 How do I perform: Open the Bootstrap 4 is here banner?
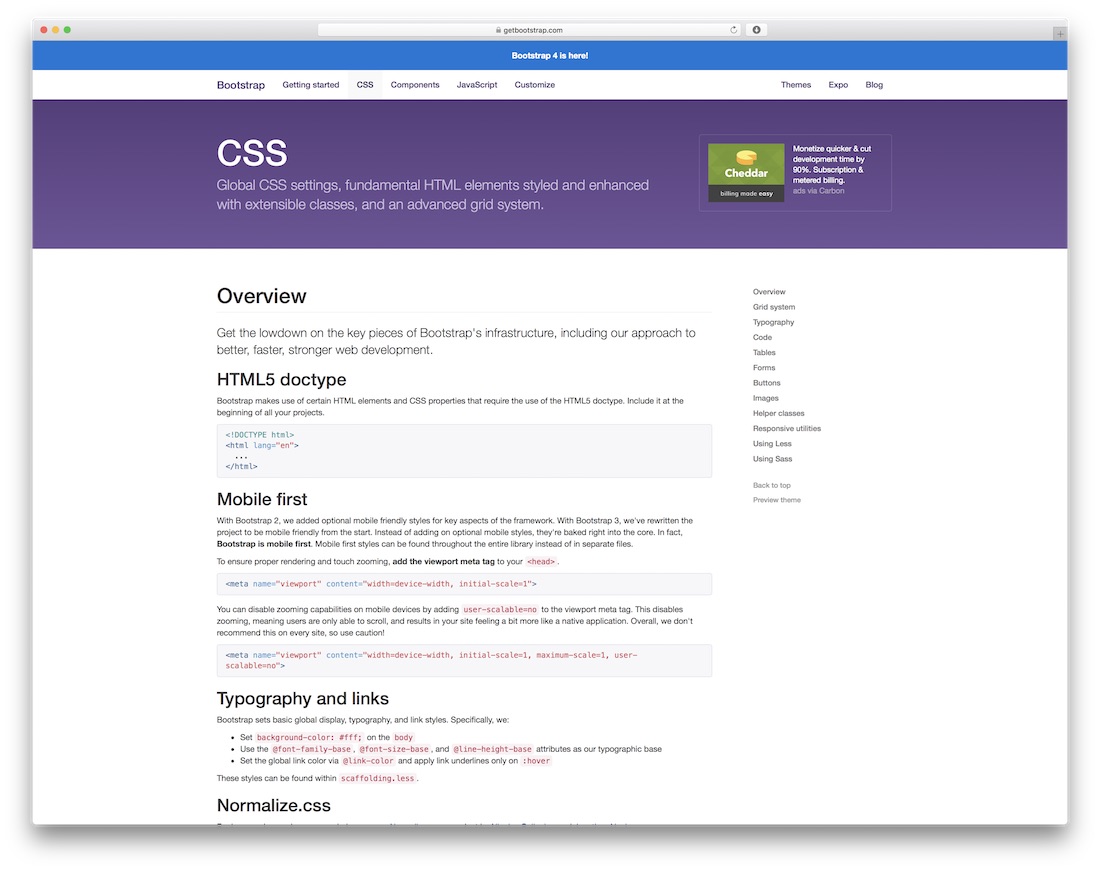pos(549,55)
